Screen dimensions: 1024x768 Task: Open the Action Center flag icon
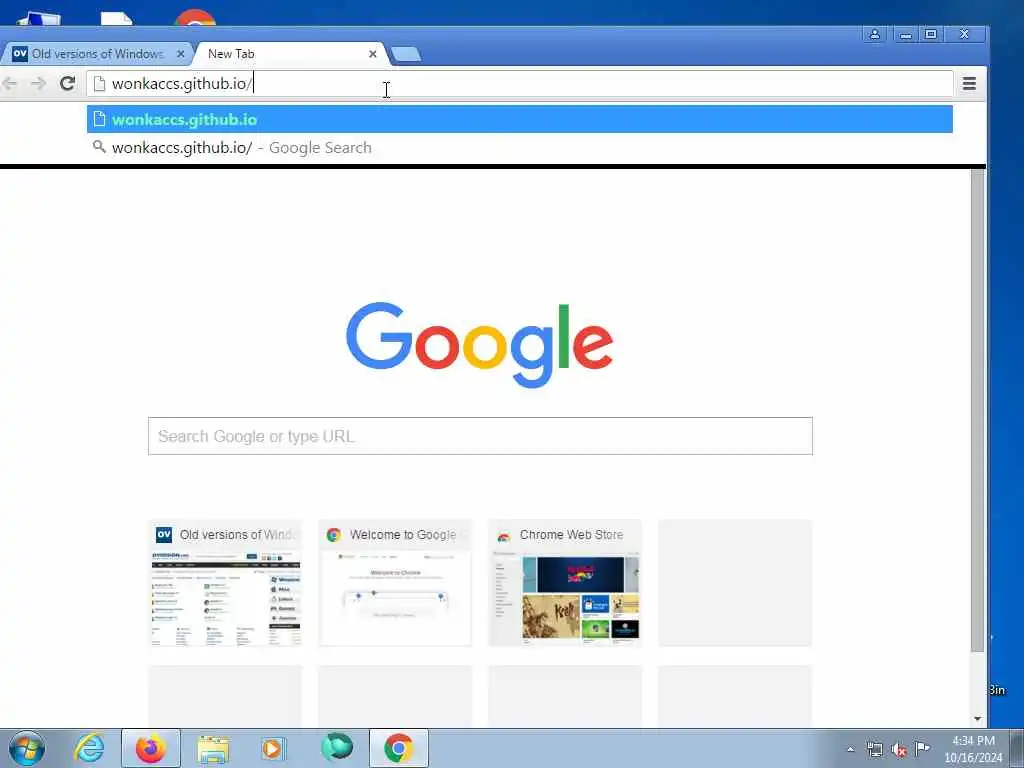922,748
